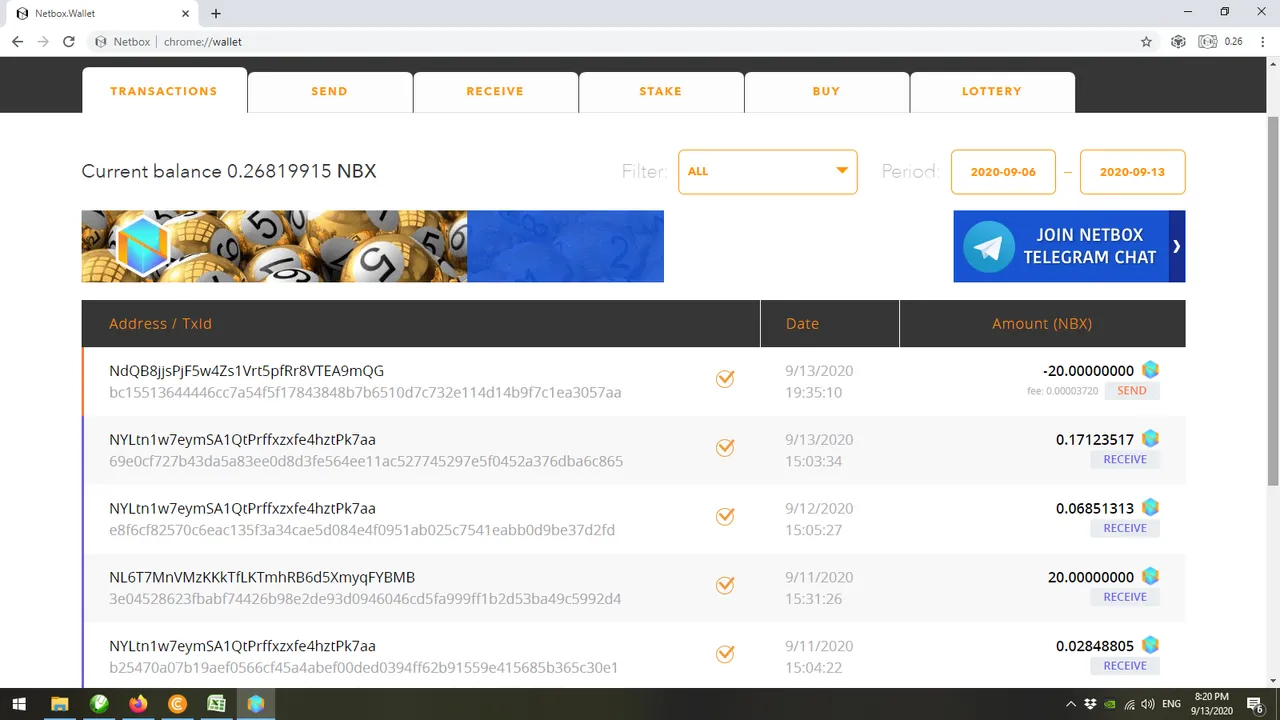1280x720 pixels.
Task: Open the Windows Start menu
Action: point(19,704)
